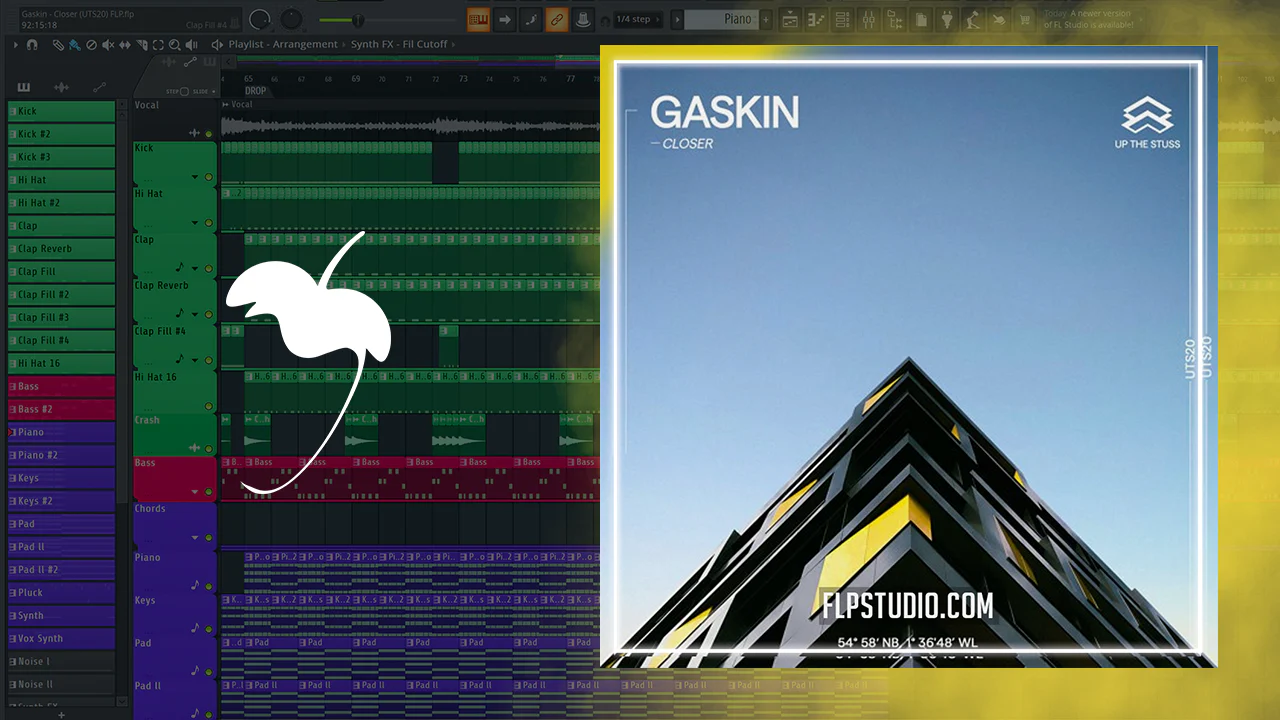
Task: Click the arrow icon beside typing keyboard button
Action: click(505, 19)
